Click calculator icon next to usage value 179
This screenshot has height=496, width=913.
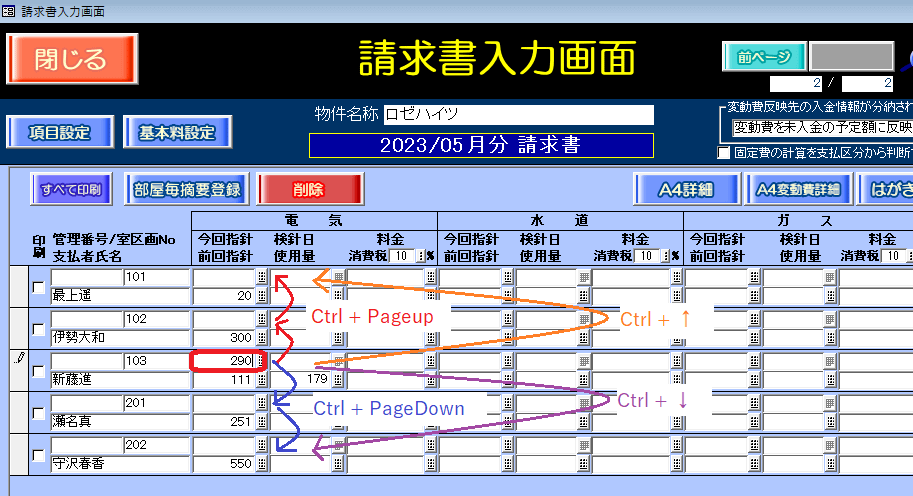coord(338,380)
